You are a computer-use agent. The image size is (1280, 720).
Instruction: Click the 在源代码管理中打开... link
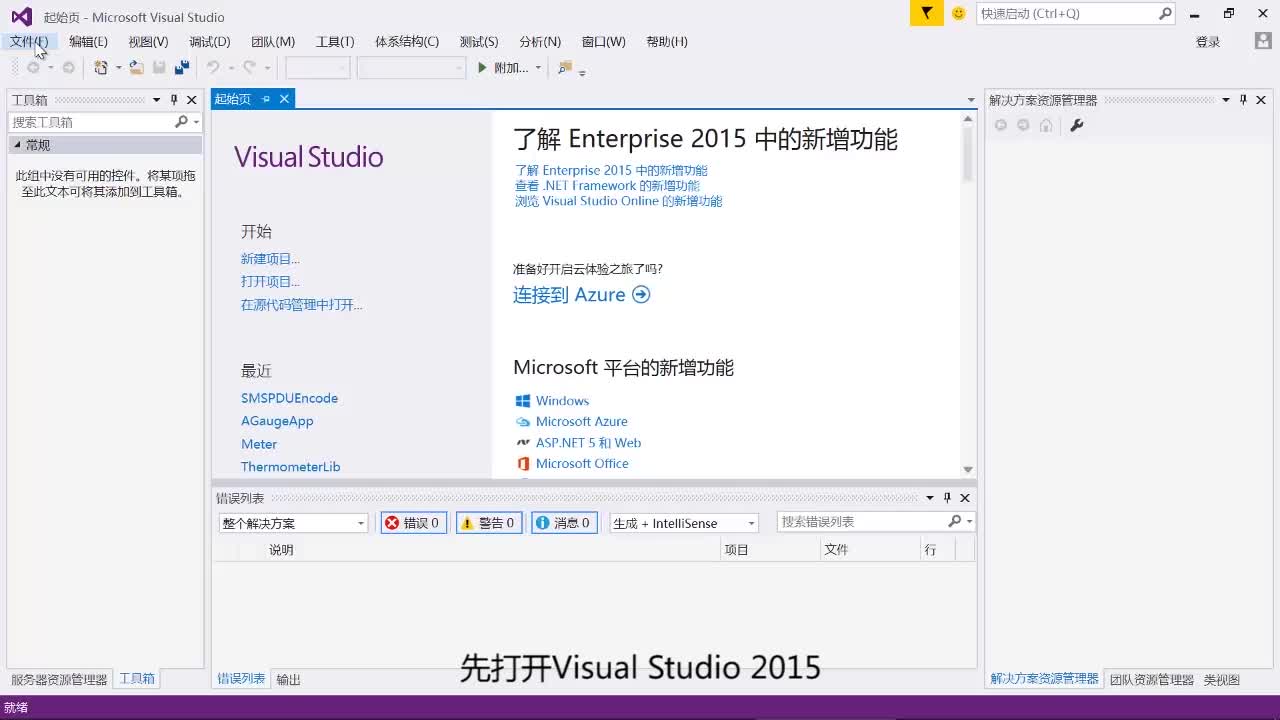[302, 305]
